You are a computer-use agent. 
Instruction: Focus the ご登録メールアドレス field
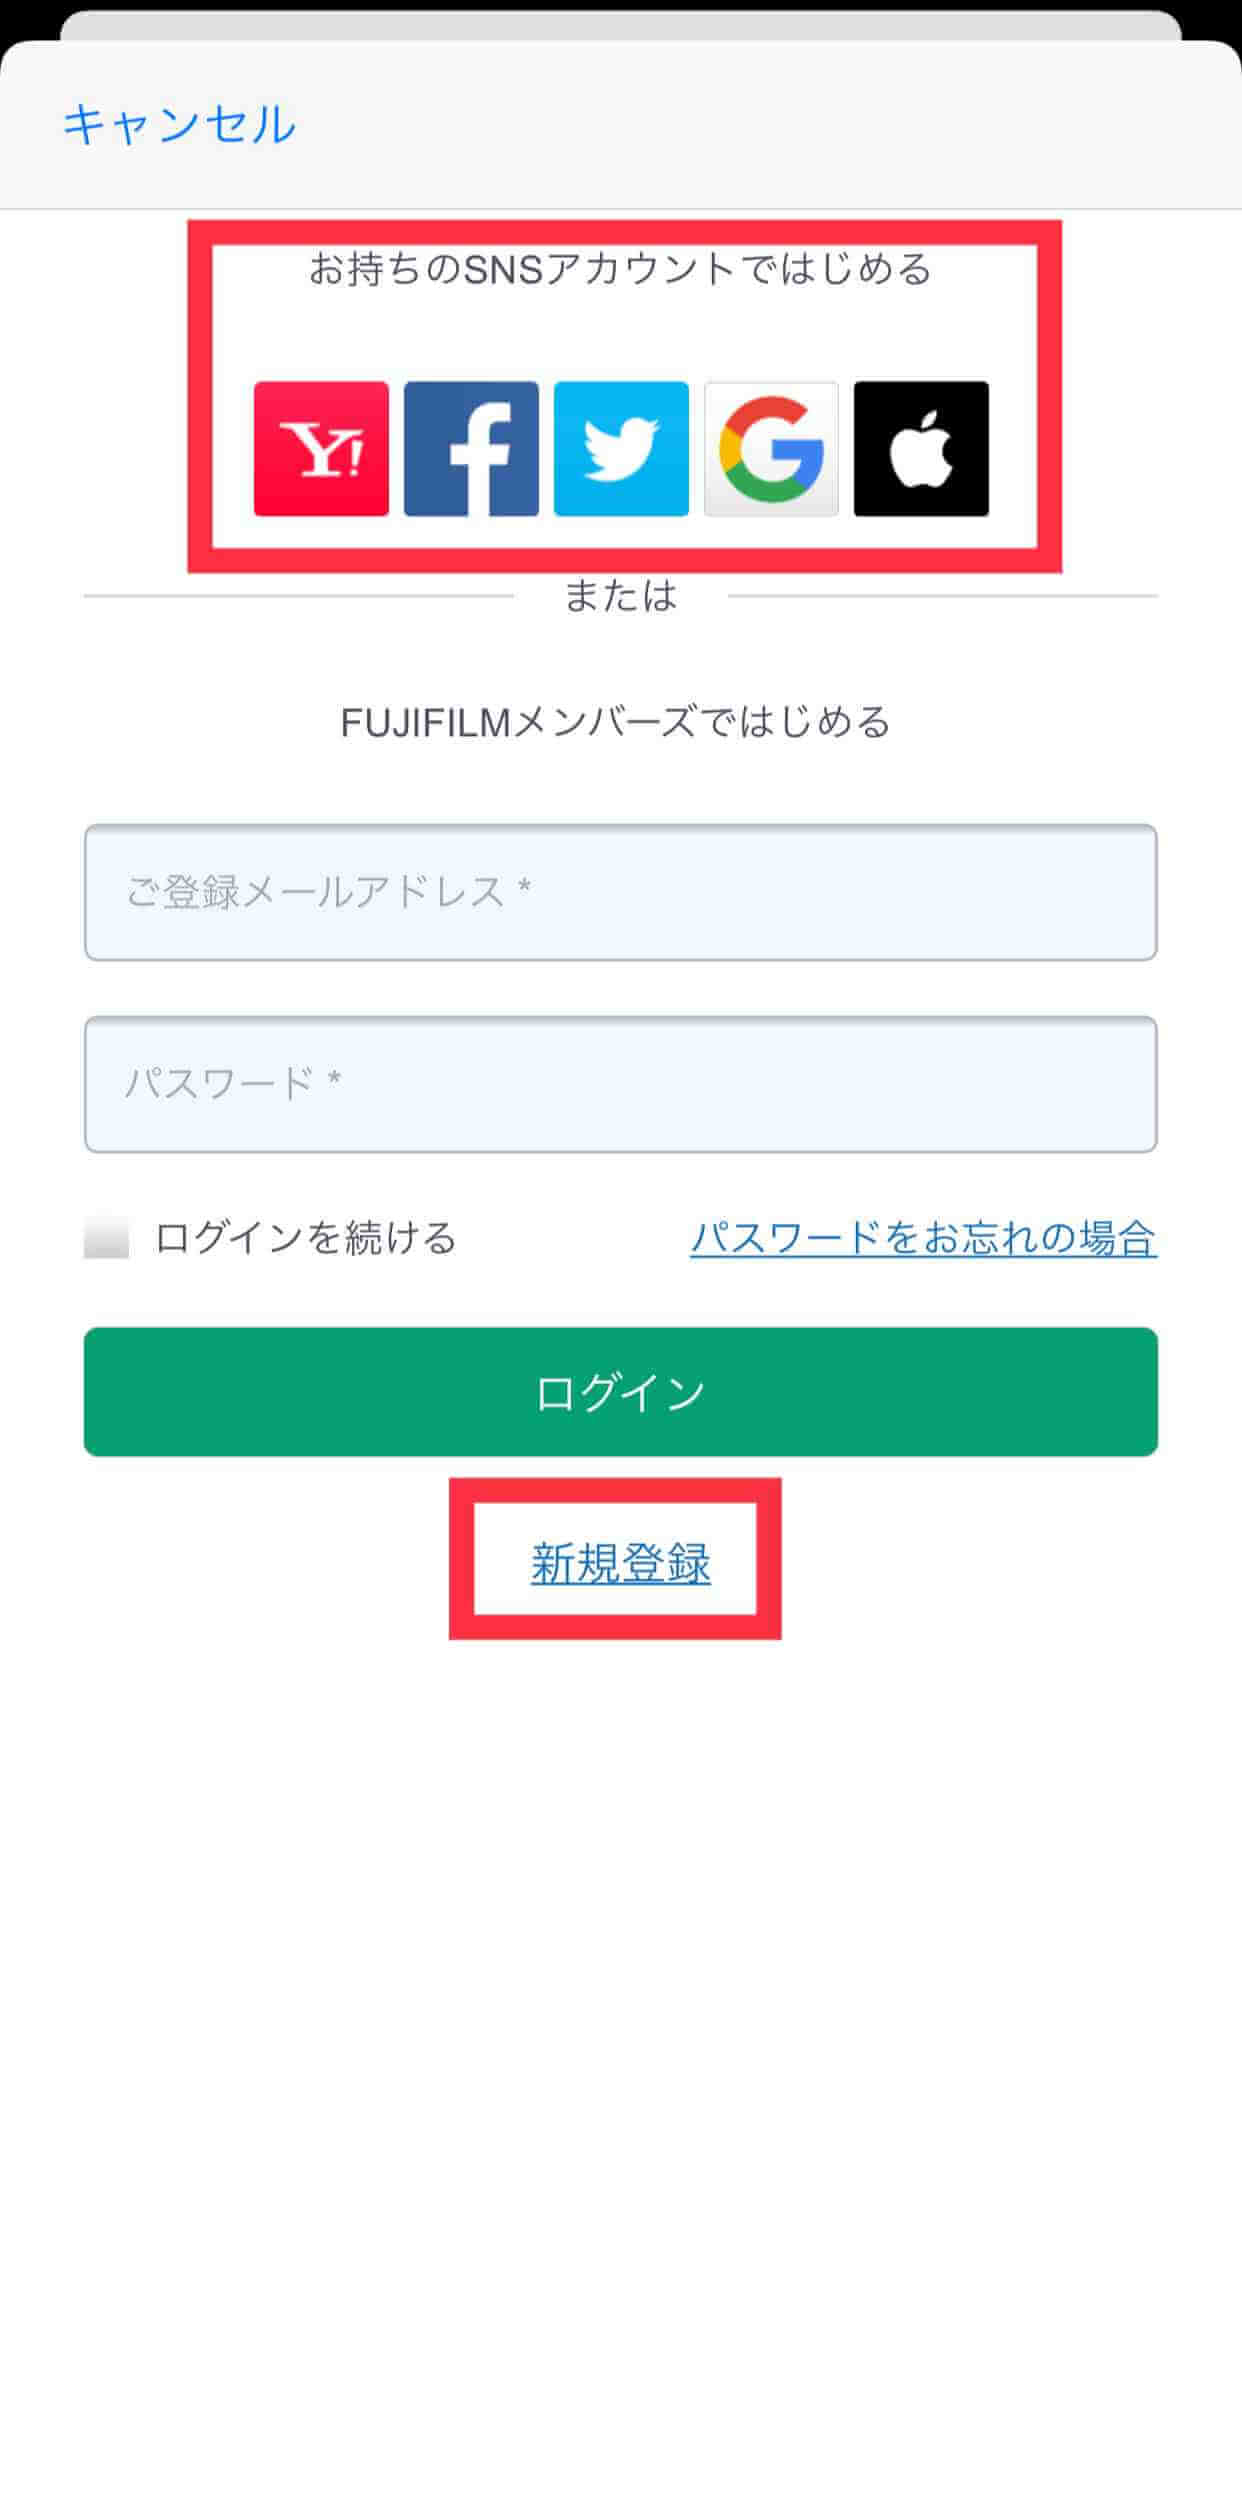621,892
